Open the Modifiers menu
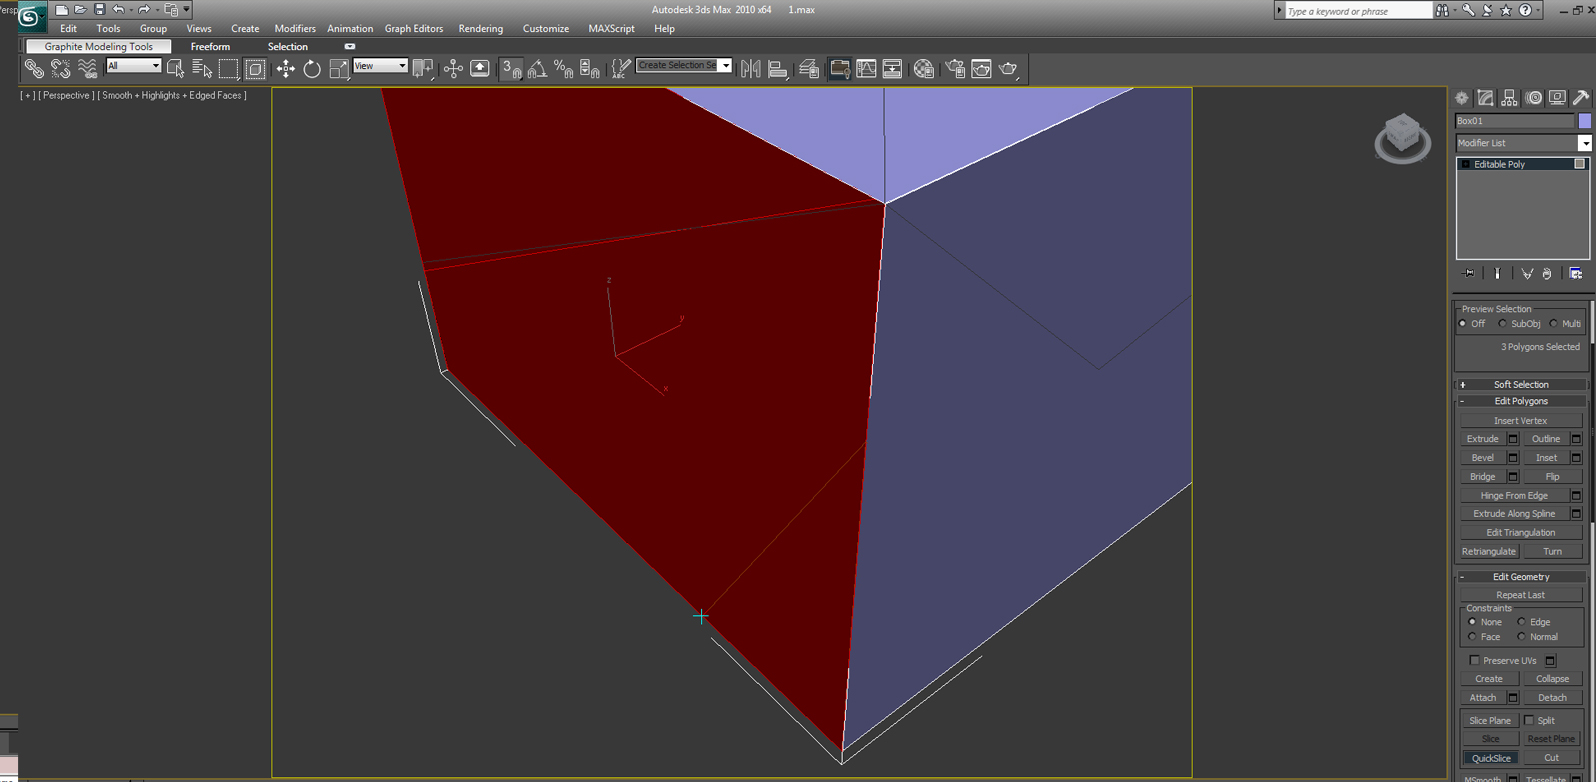The width and height of the screenshot is (1596, 782). pyautogui.click(x=295, y=29)
